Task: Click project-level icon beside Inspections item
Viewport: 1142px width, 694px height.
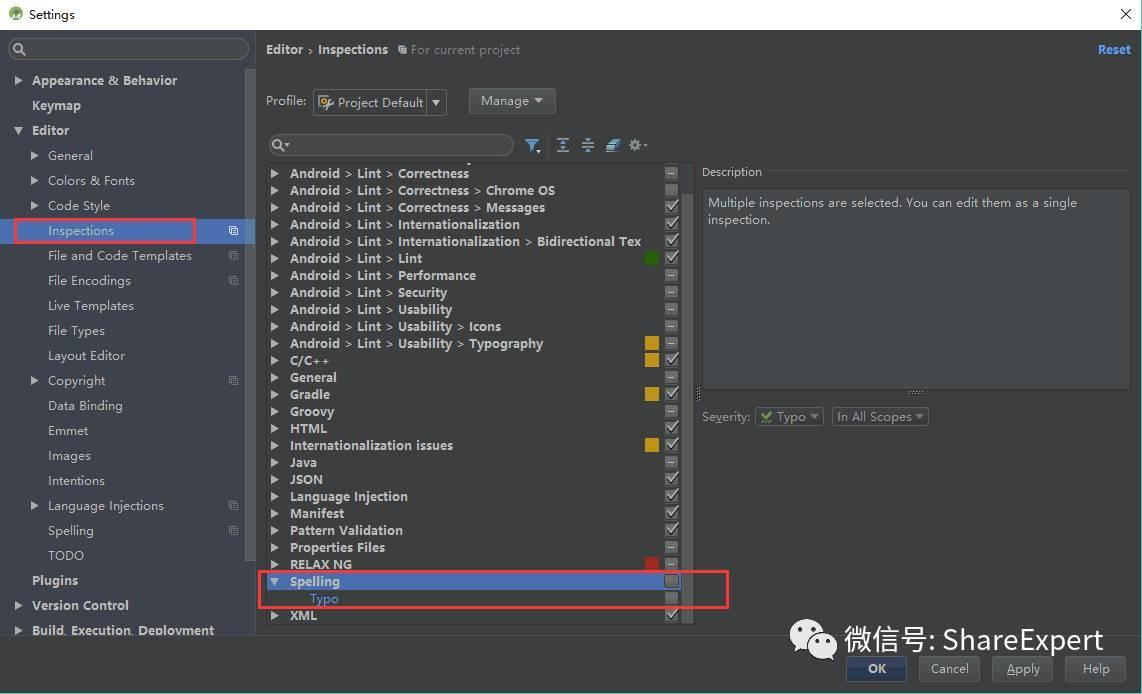Action: pyautogui.click(x=233, y=231)
